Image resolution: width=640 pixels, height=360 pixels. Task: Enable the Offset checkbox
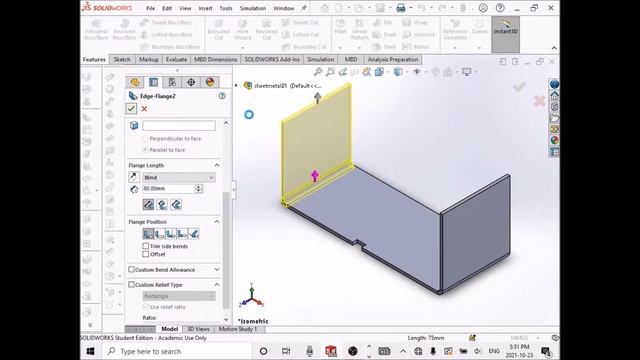(146, 254)
